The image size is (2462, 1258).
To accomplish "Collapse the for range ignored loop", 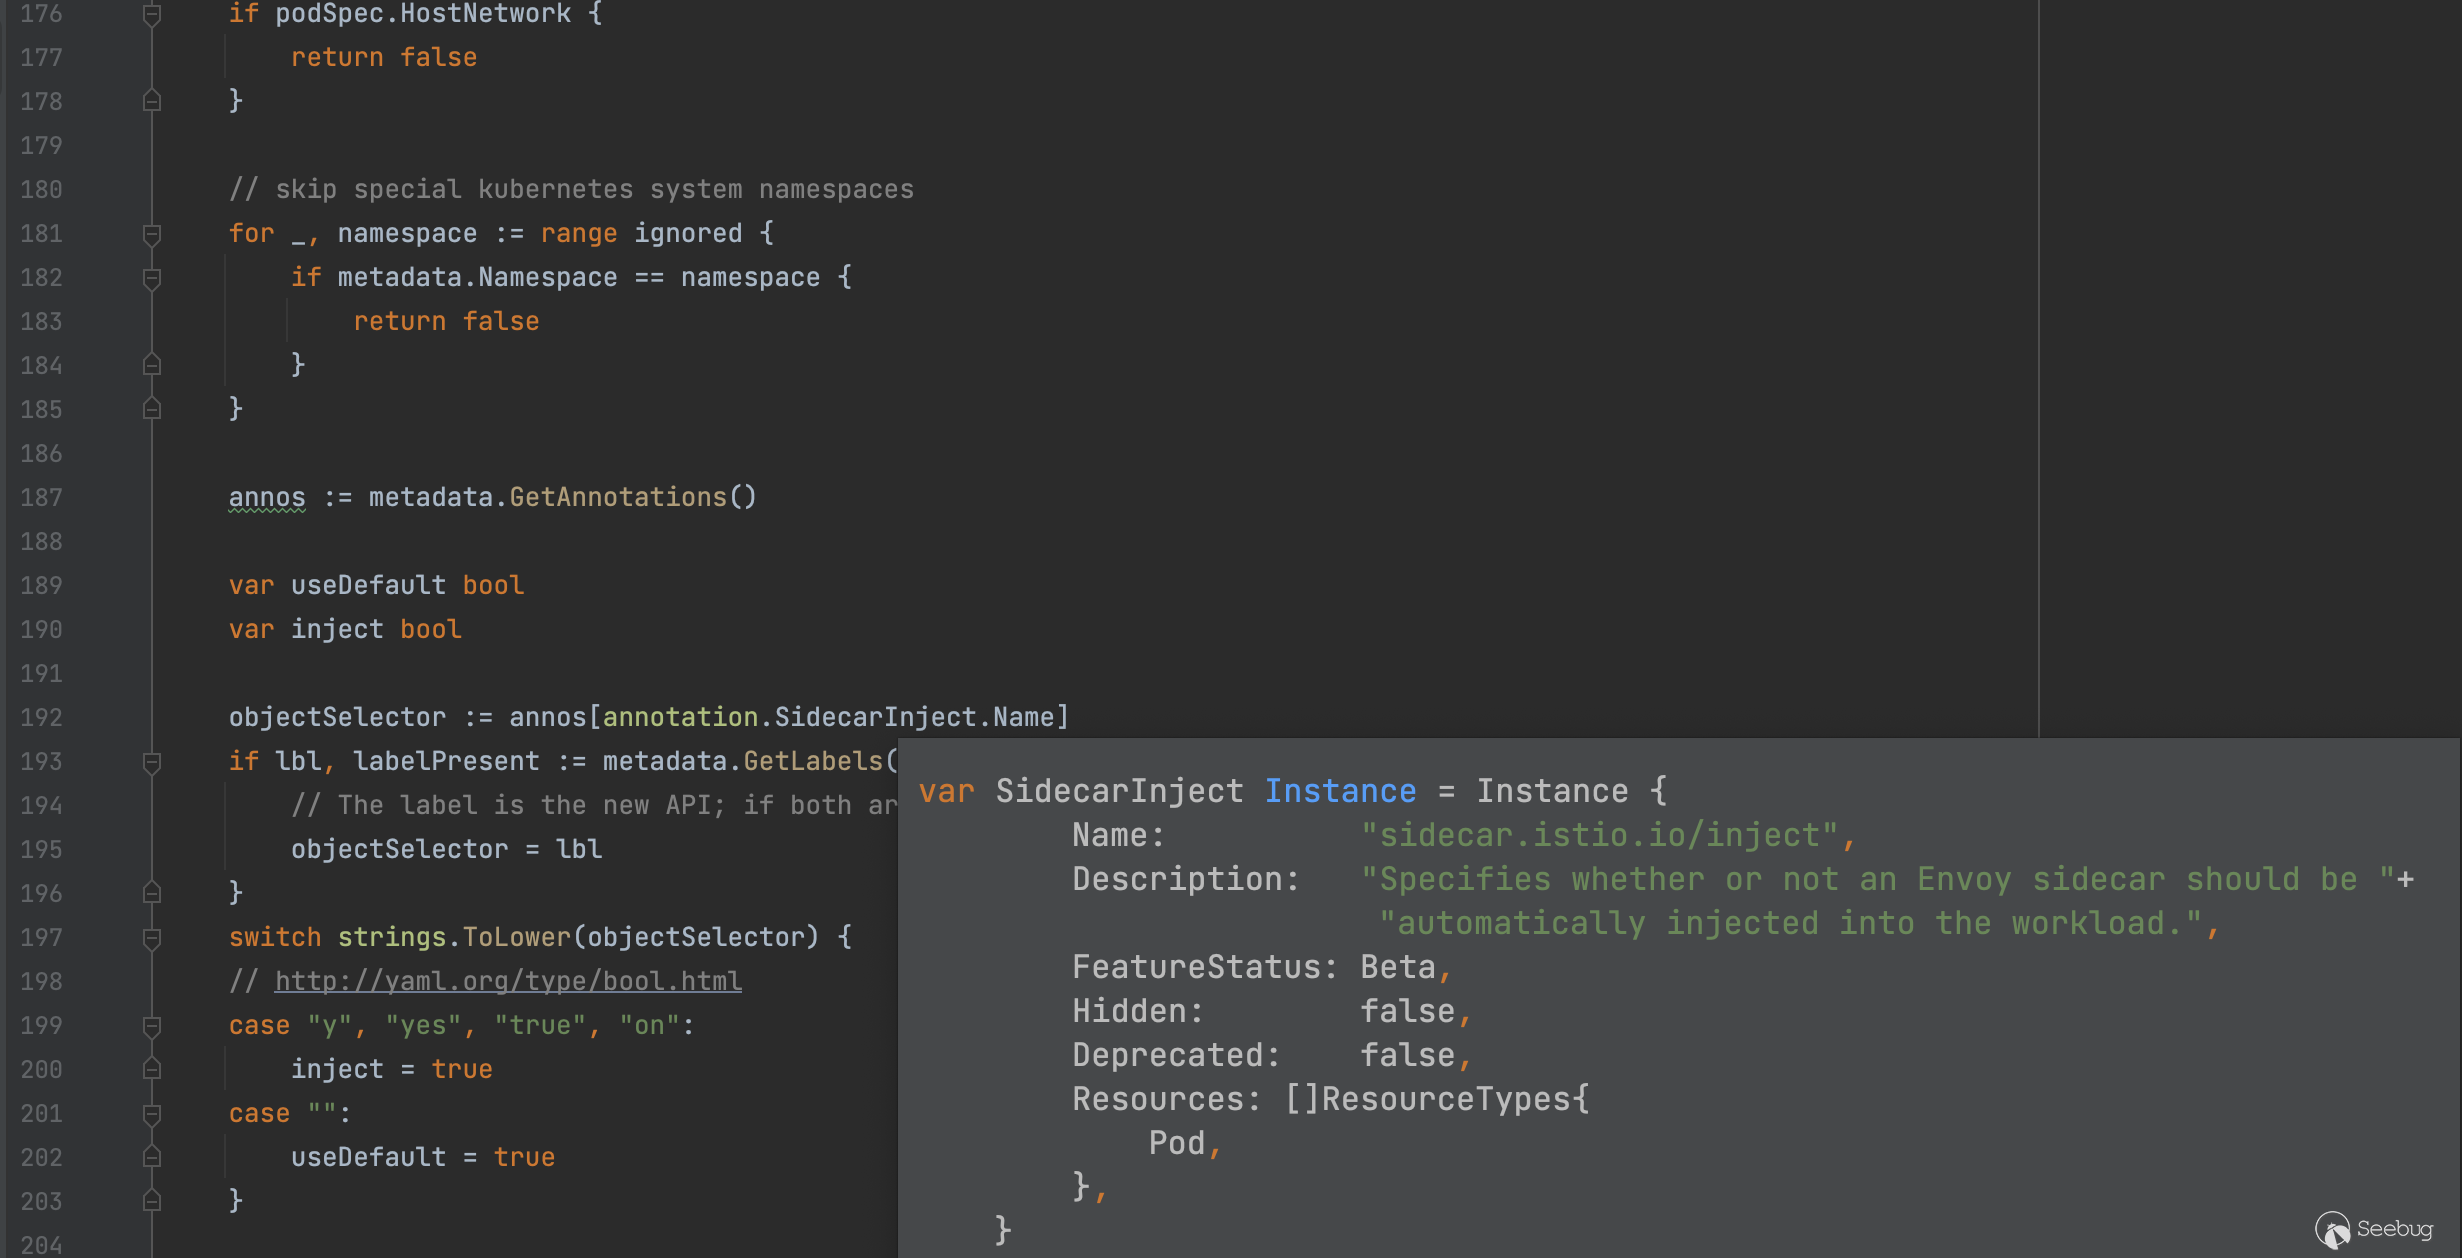I will (x=152, y=233).
